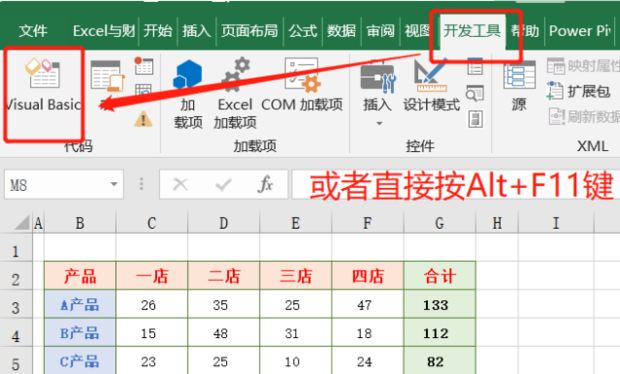Select the A产品 cell
Viewport: 620px width, 374px height.
80,305
